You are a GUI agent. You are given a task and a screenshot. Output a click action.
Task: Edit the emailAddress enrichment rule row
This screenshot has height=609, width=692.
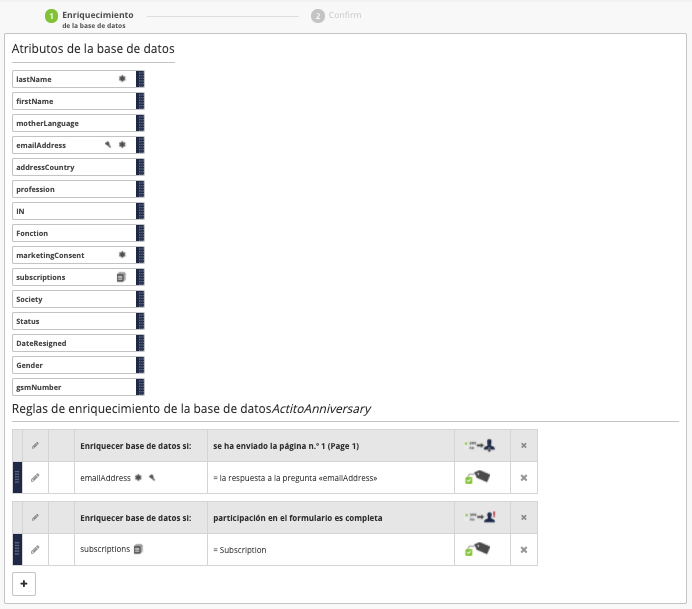pos(35,478)
